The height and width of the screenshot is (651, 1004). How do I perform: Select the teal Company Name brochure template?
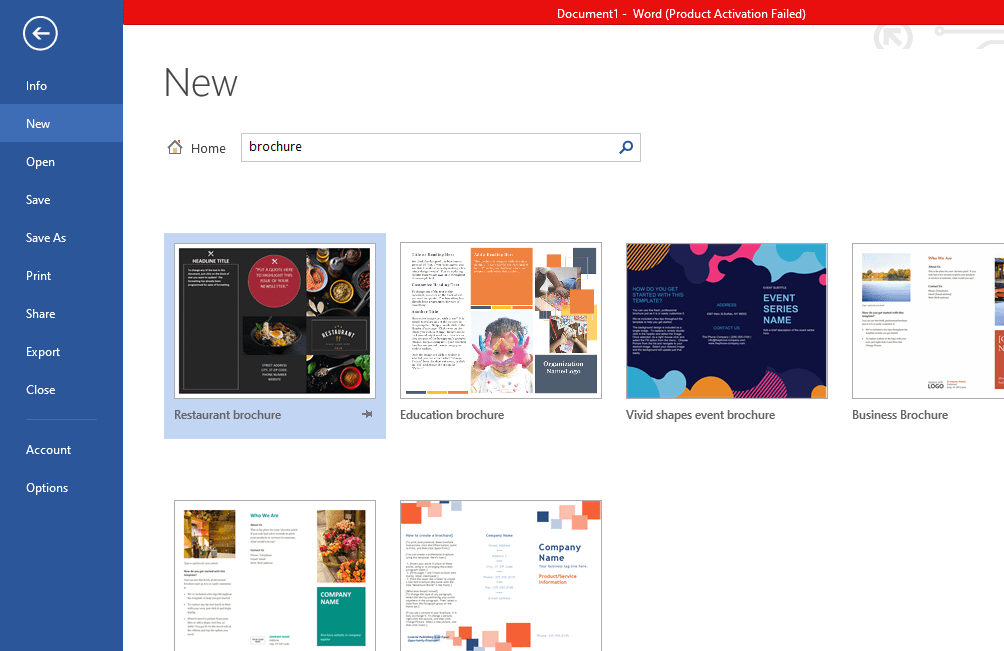click(274, 575)
